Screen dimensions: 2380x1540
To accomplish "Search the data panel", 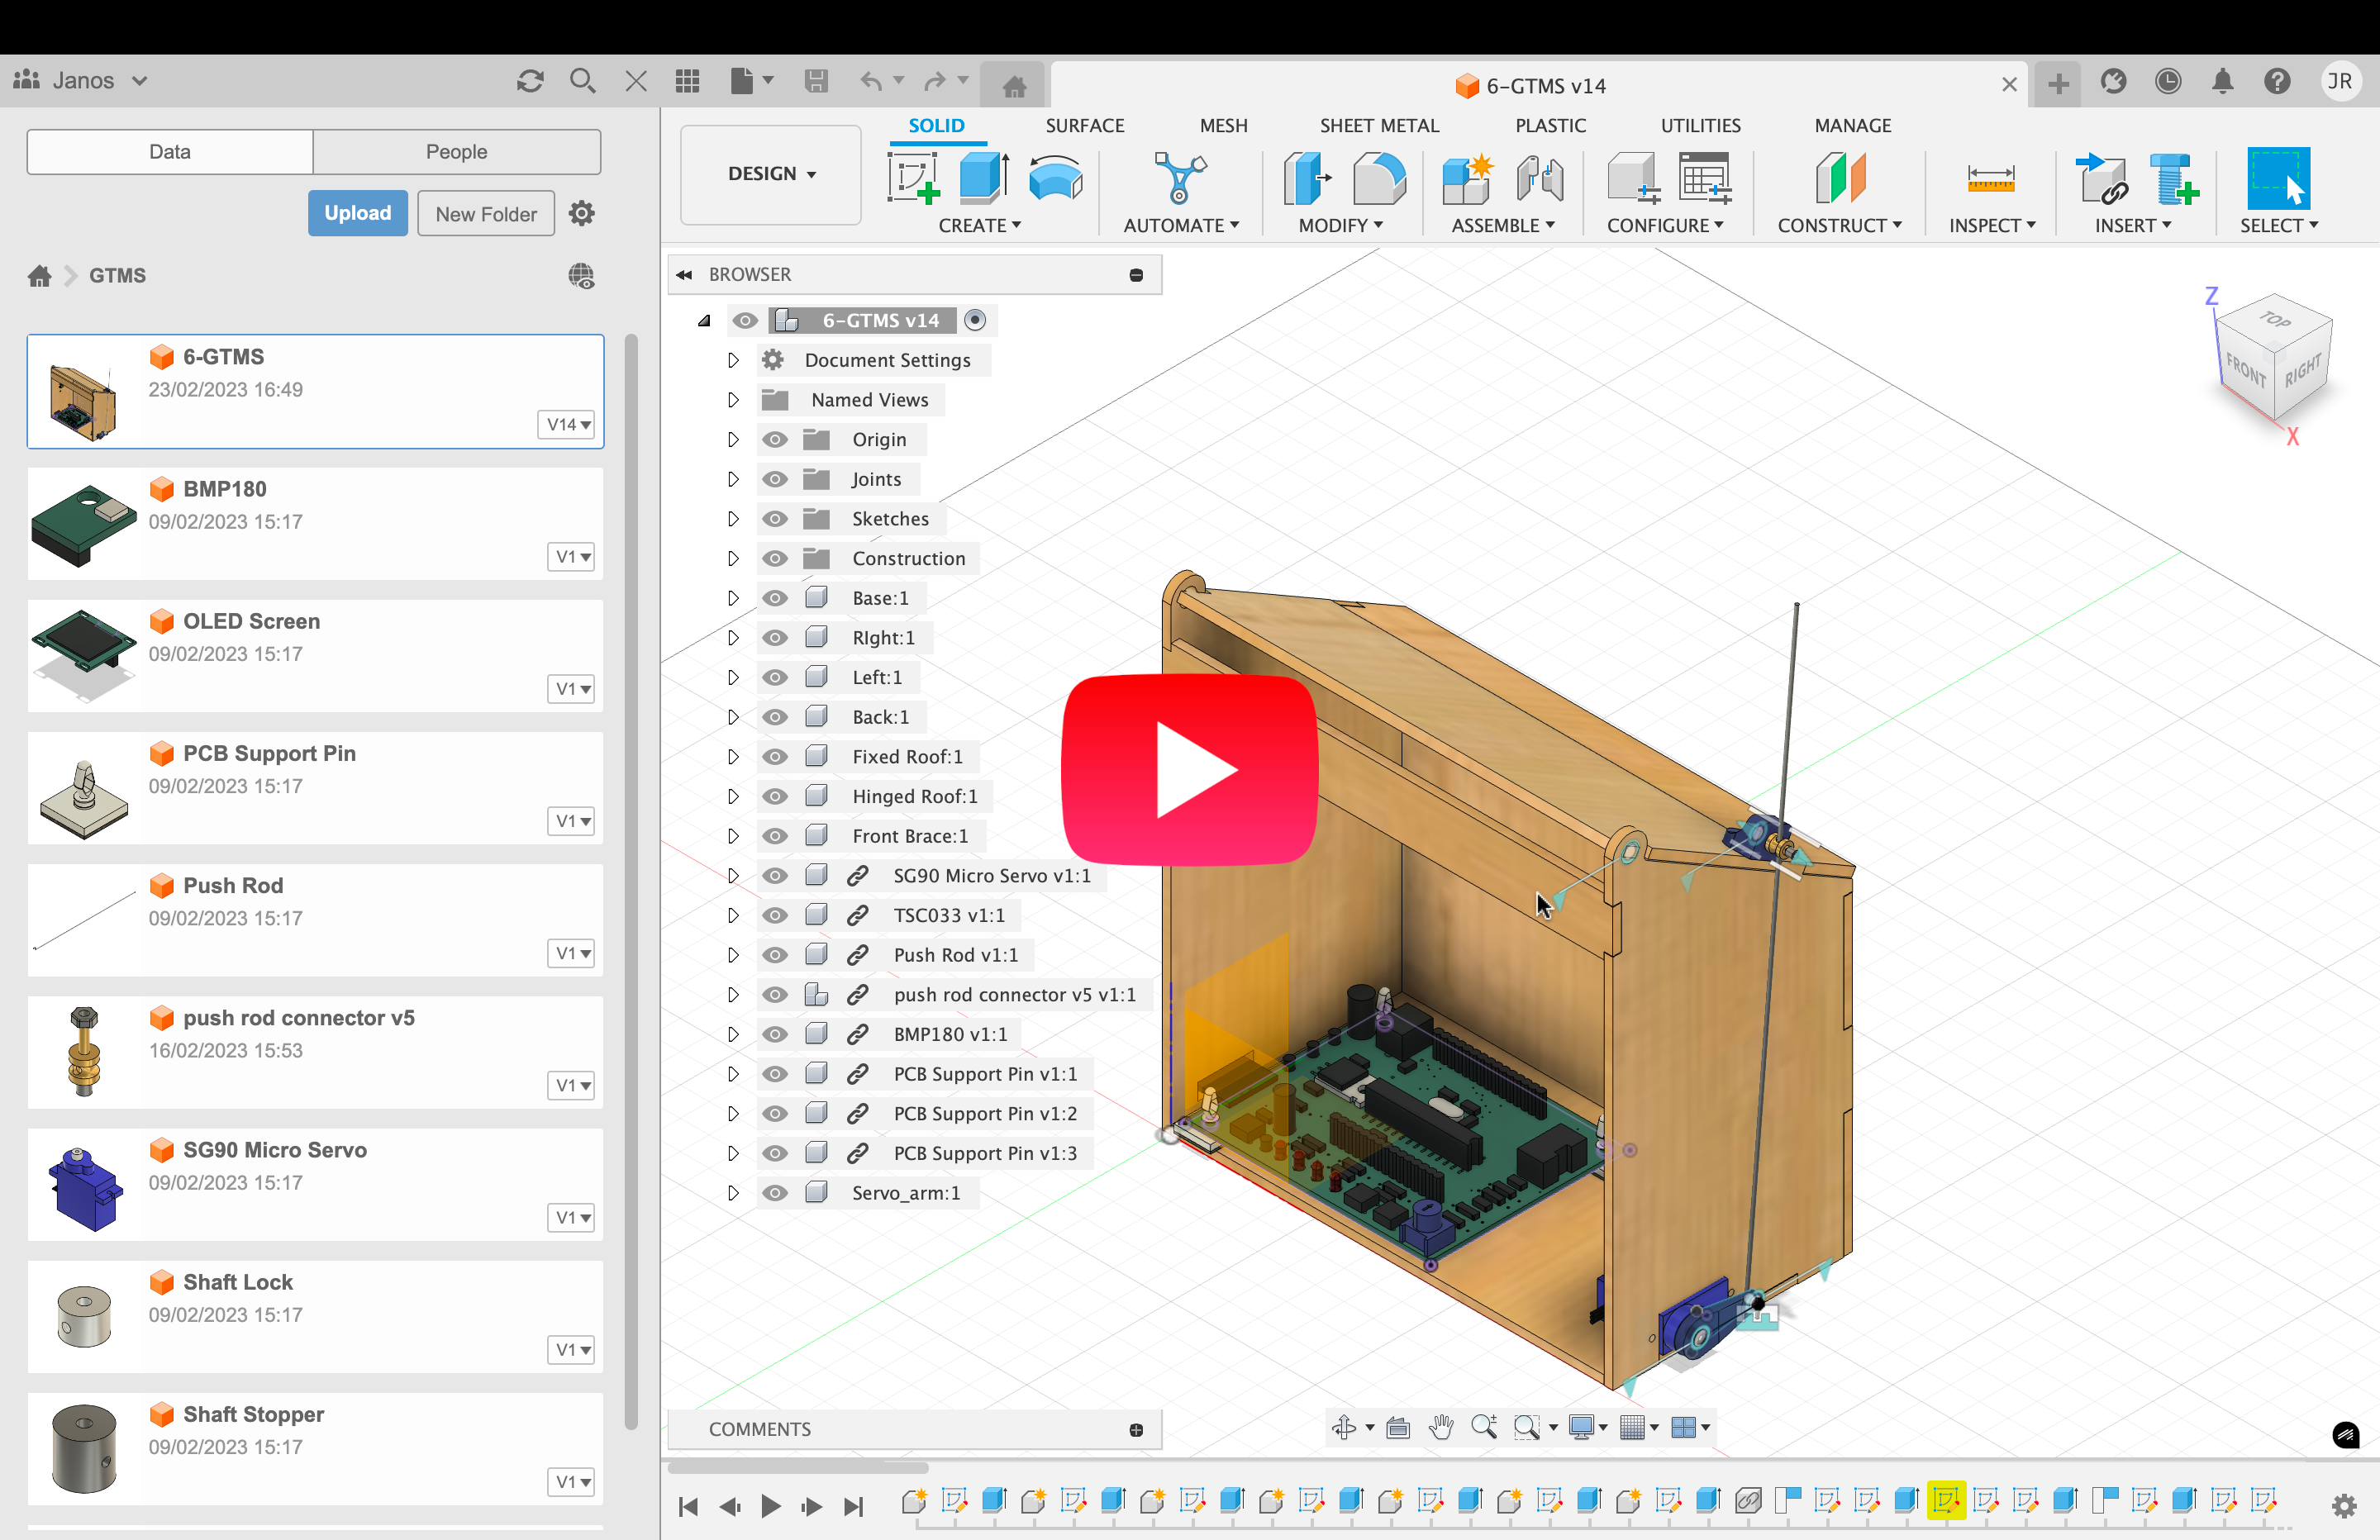I will (x=582, y=81).
